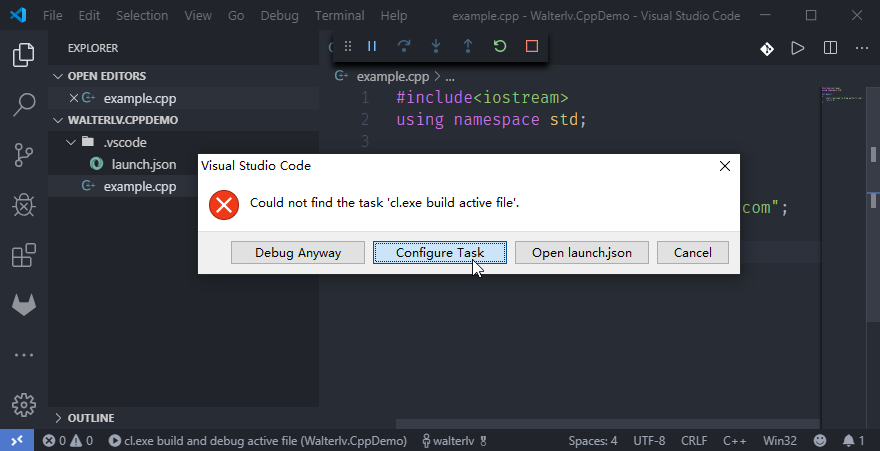The image size is (880, 451).
Task: Pause debugging in debug toolbar
Action: [372, 46]
